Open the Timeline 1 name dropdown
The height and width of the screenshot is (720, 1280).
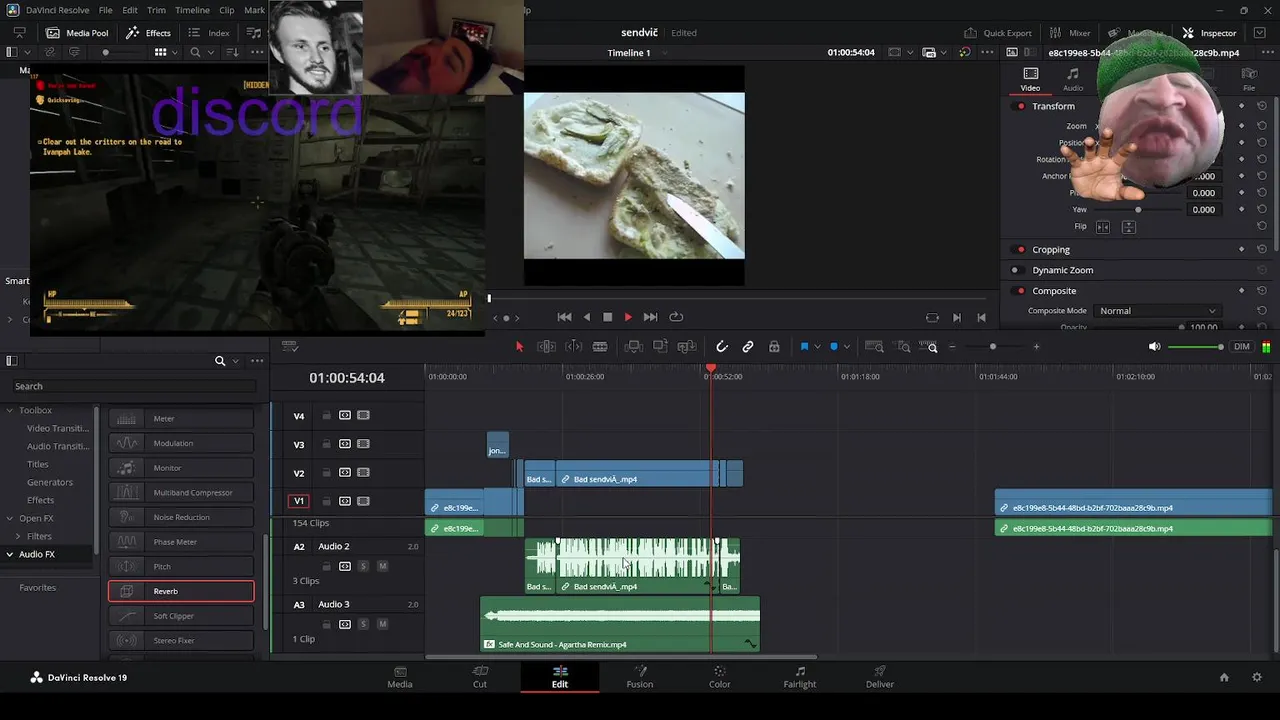coord(634,53)
